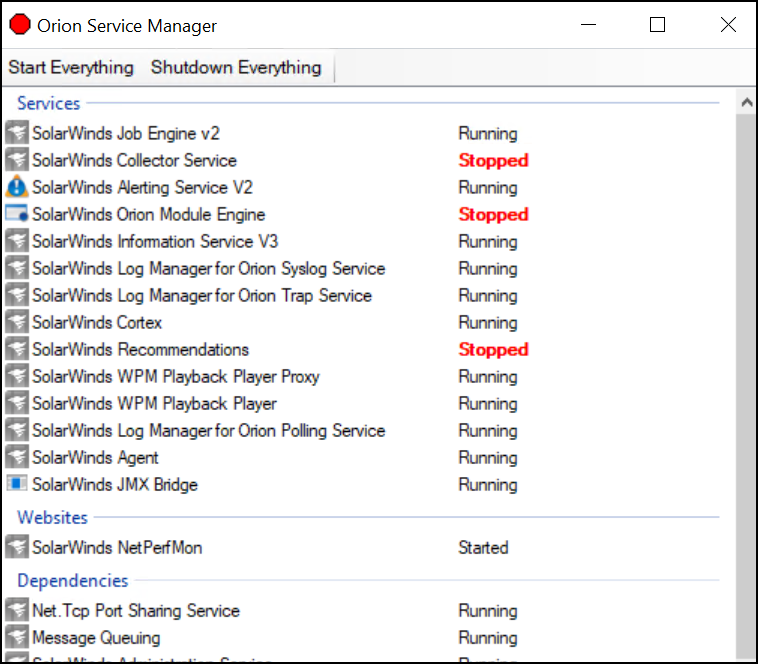Click the SolarWinds Agent service icon
Image resolution: width=758 pixels, height=664 pixels.
[16, 457]
